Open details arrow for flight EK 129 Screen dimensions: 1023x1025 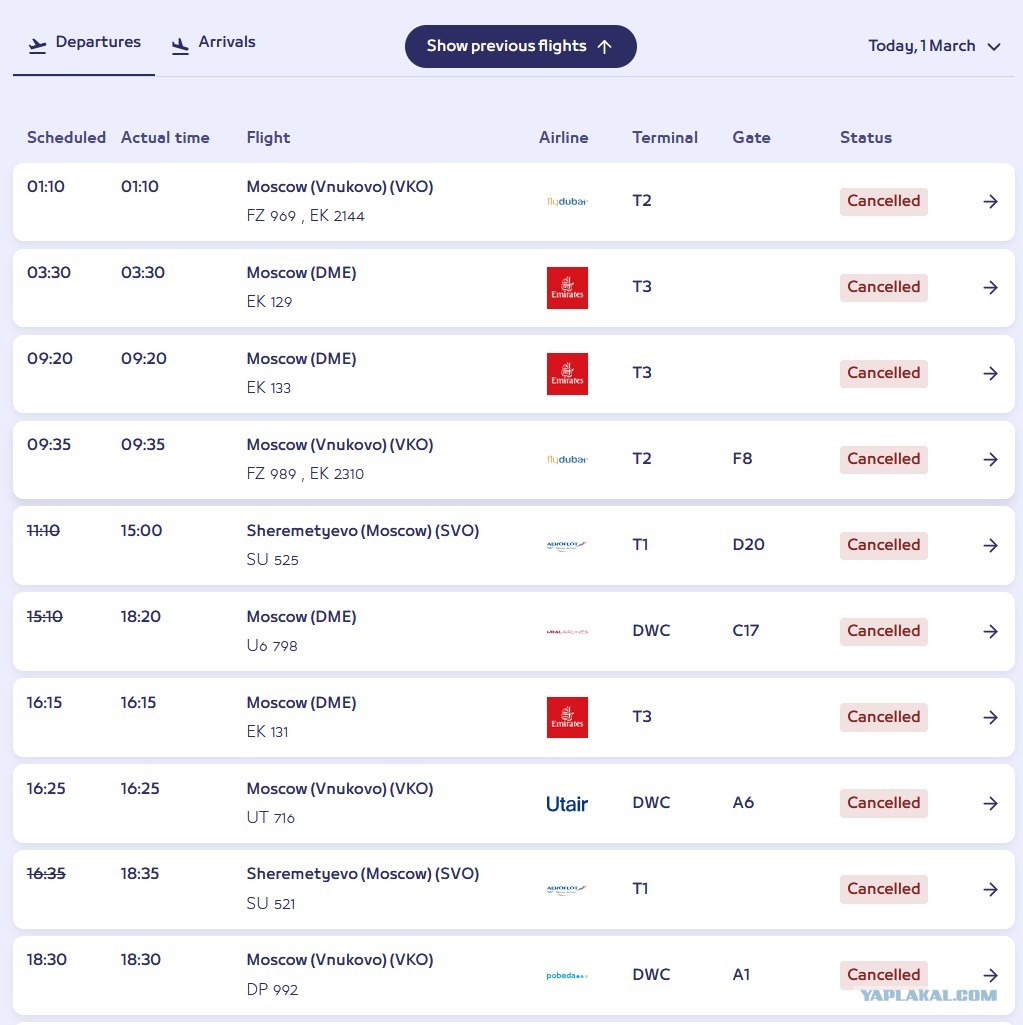point(990,288)
